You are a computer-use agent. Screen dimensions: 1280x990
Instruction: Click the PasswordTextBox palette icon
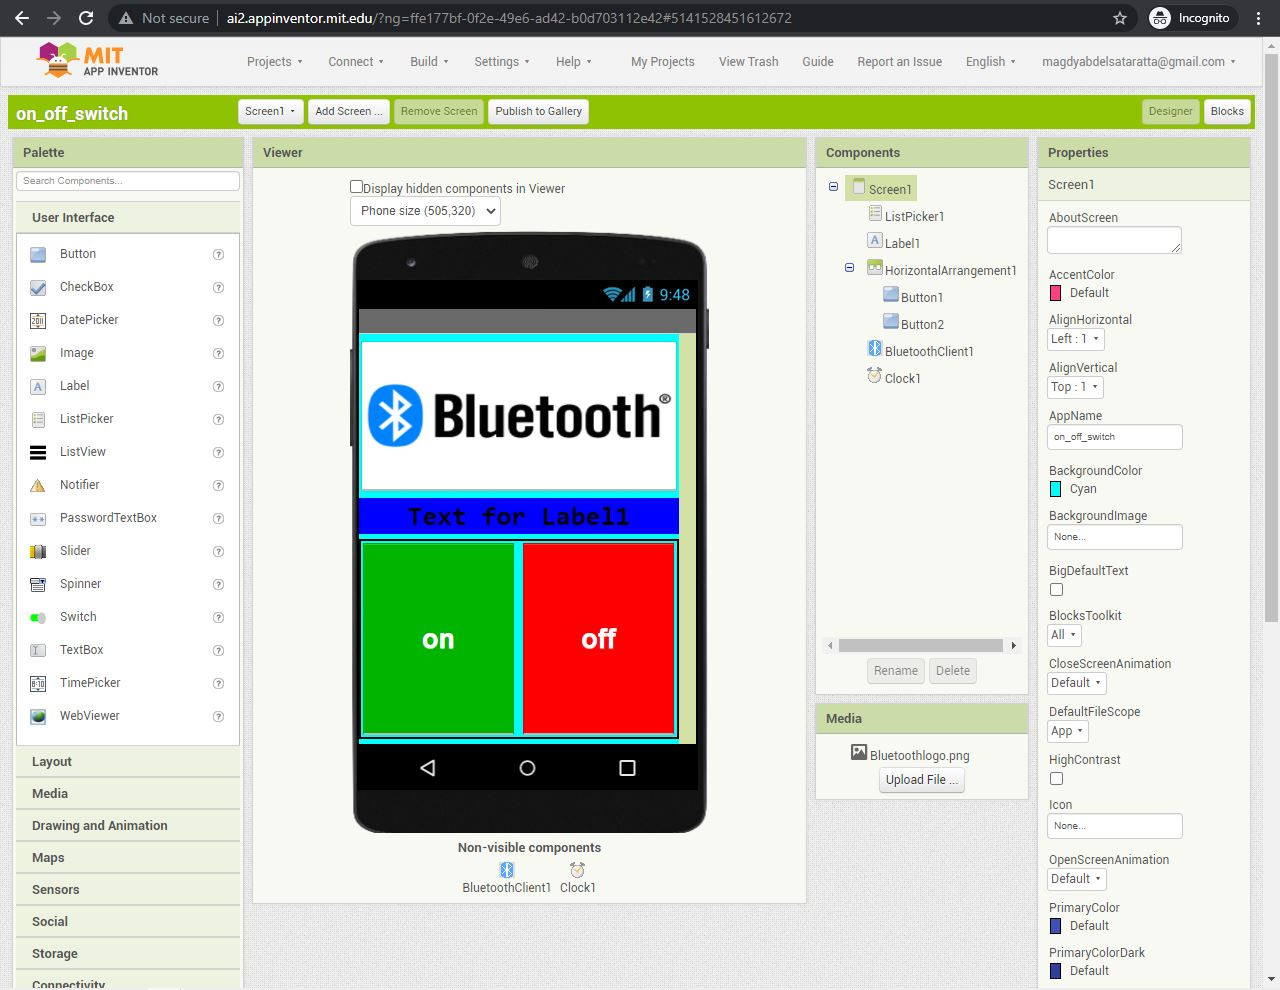pyautogui.click(x=38, y=518)
